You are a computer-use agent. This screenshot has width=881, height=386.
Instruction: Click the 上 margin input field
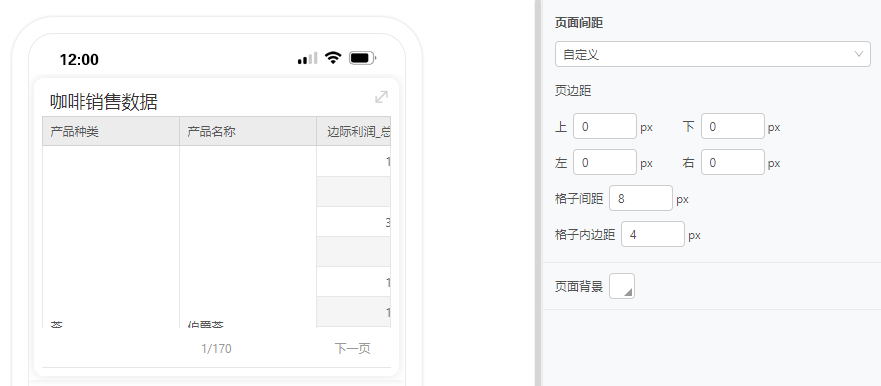pos(605,126)
